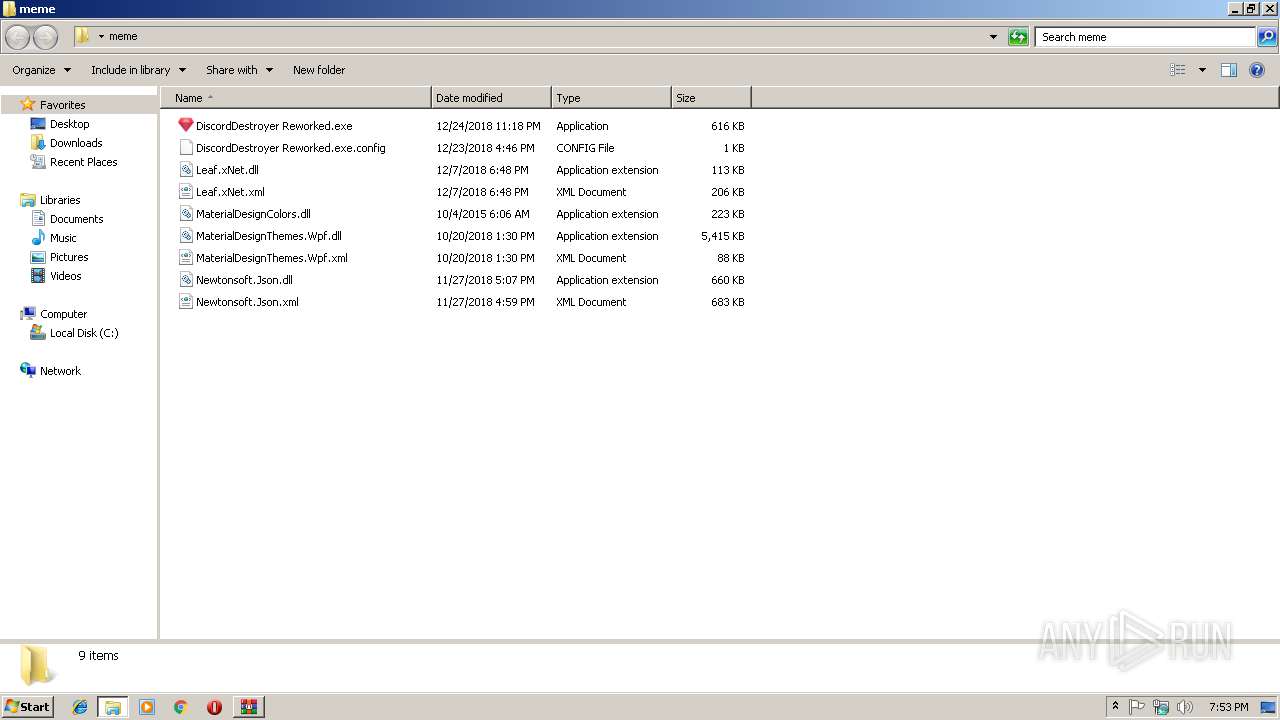The image size is (1280, 720).
Task: Select Newtonsoft.Json.dll file icon
Action: (186, 280)
